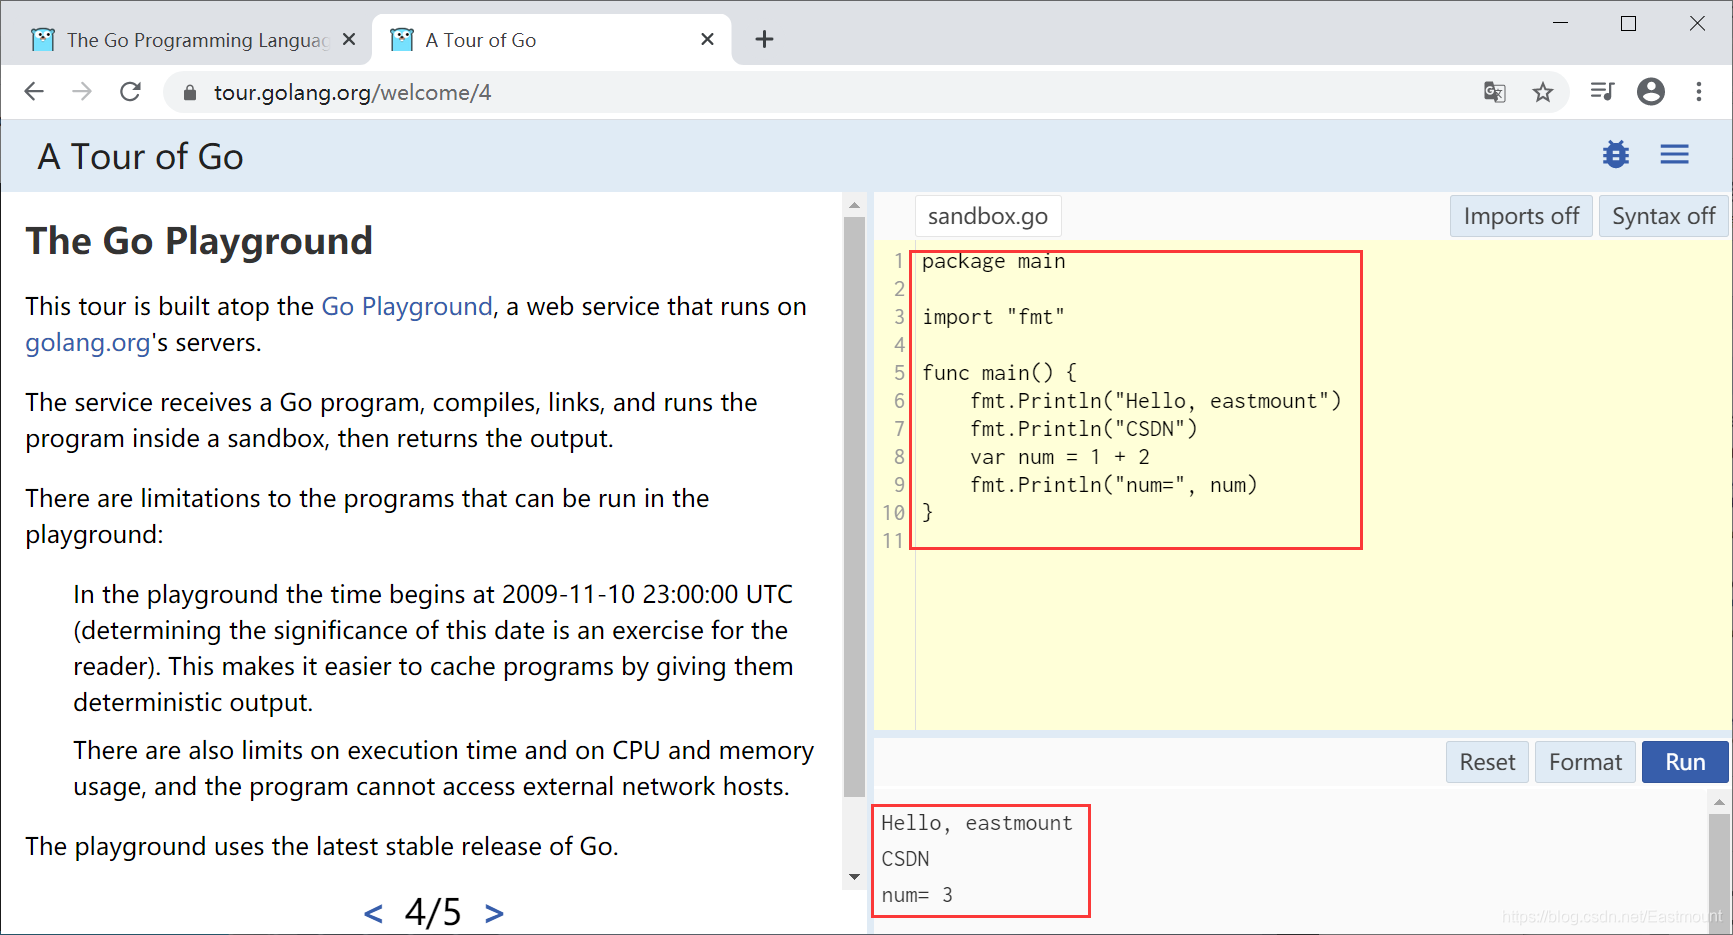Click code line 'import "fmt"'
The image size is (1733, 935).
click(993, 317)
